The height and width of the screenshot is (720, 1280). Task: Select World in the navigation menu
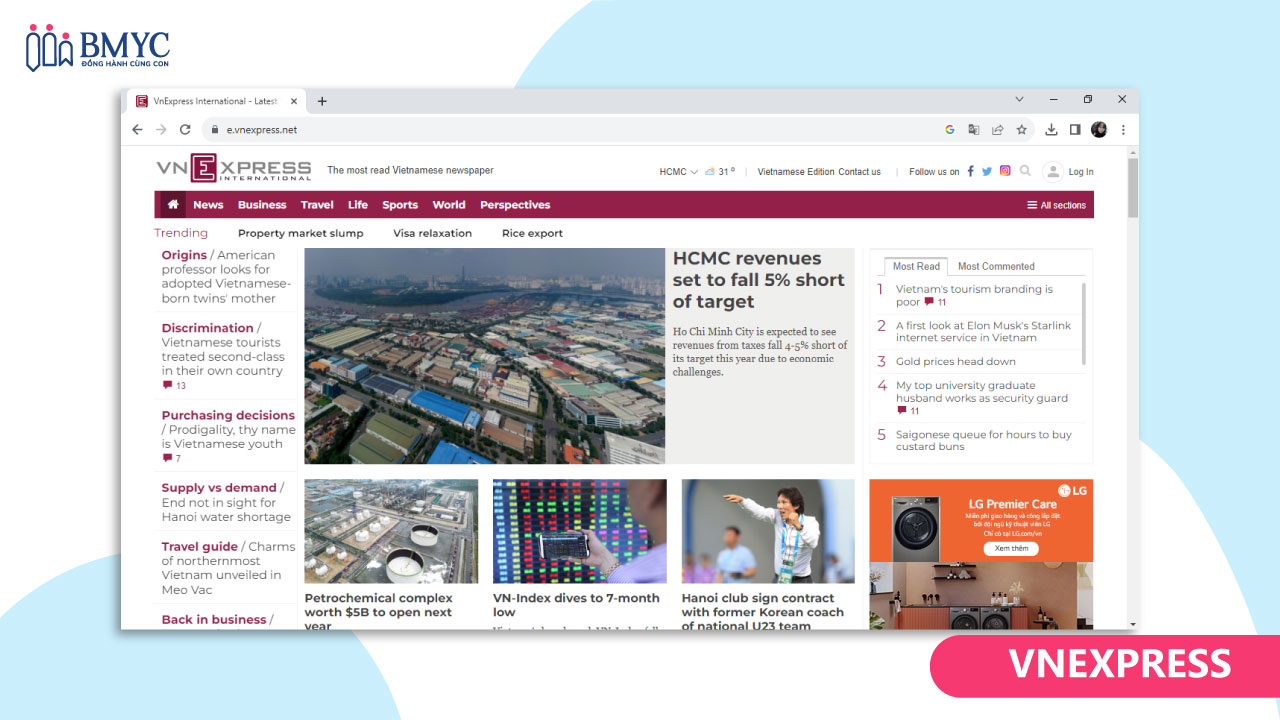point(448,204)
